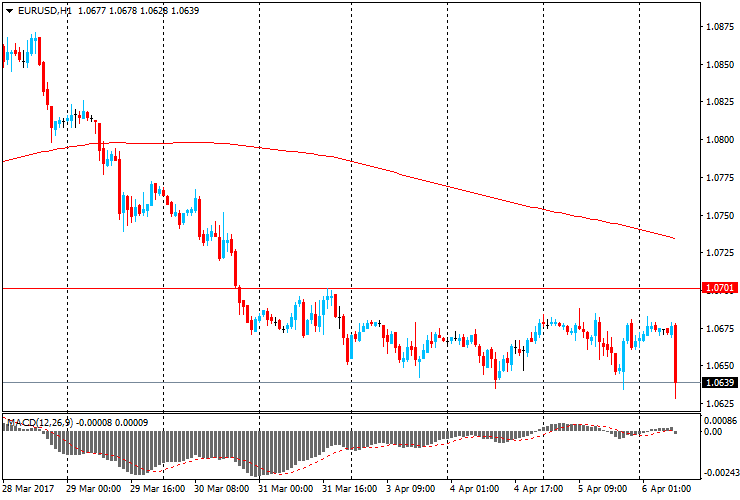This screenshot has width=740, height=500.
Task: Click the OHLC values 1.0677 1.0678 1.0628 1.0639
Action: click(x=138, y=10)
